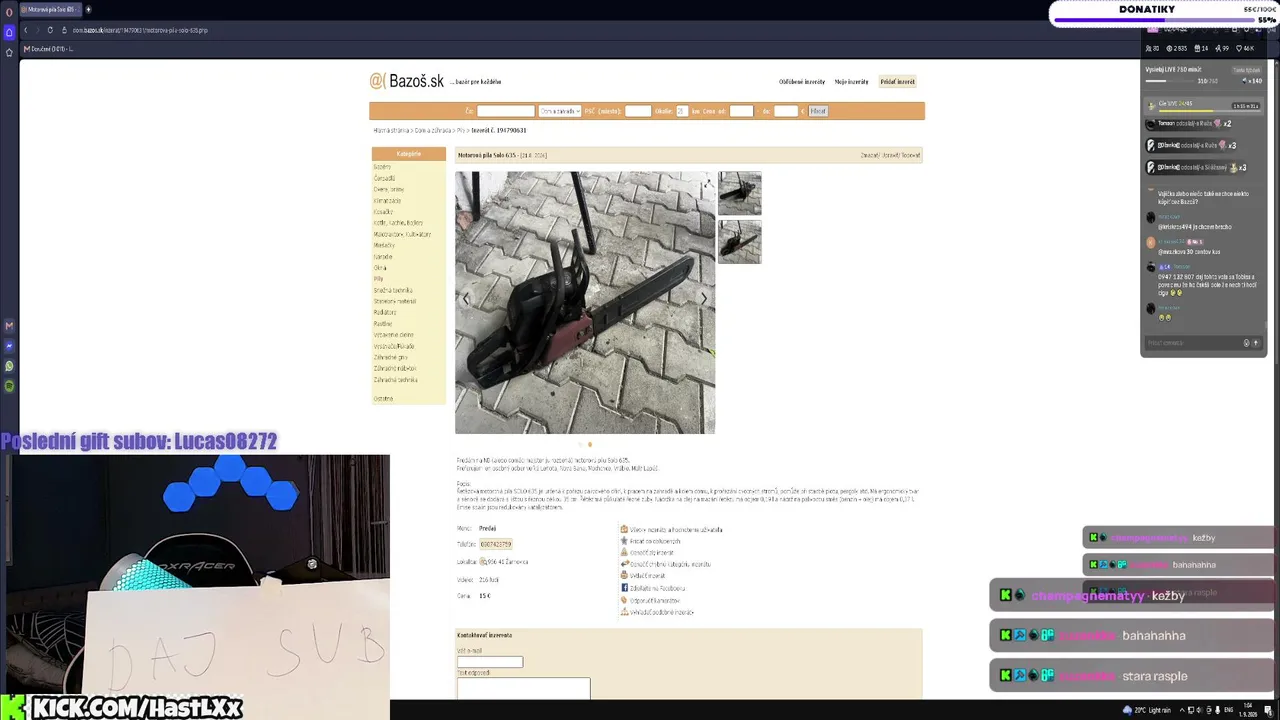Select the first chainsaw thumbnail
Image resolution: width=1280 pixels, height=720 pixels.
pyautogui.click(x=740, y=193)
